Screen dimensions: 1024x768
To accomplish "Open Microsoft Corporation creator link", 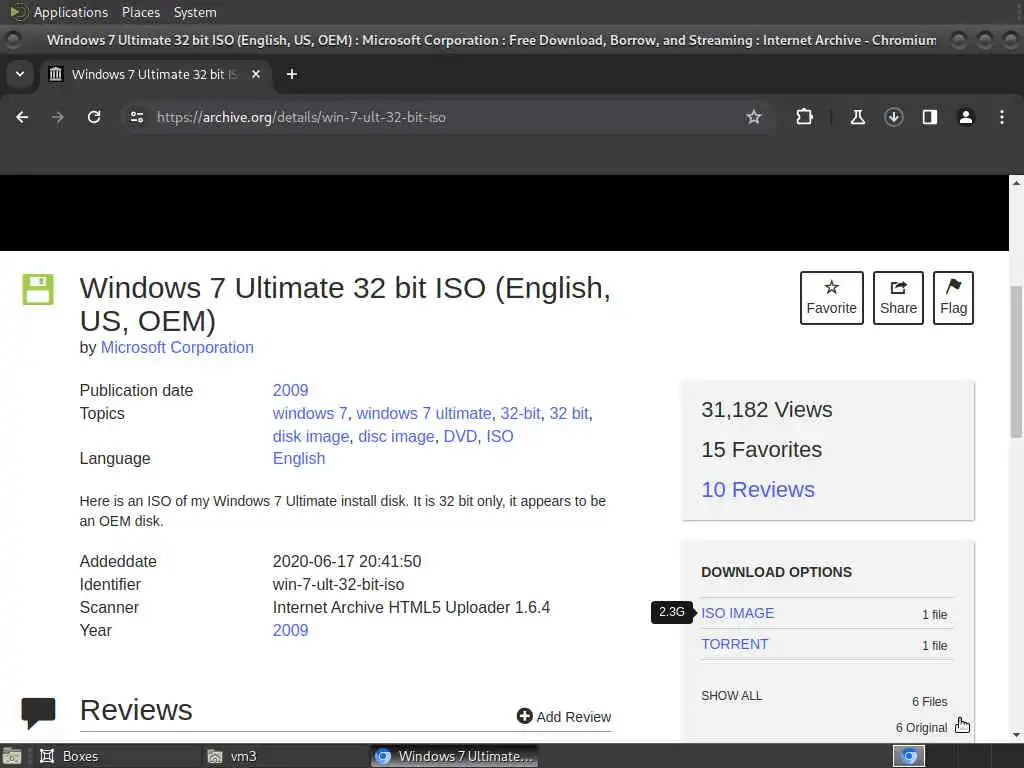I will pos(177,347).
